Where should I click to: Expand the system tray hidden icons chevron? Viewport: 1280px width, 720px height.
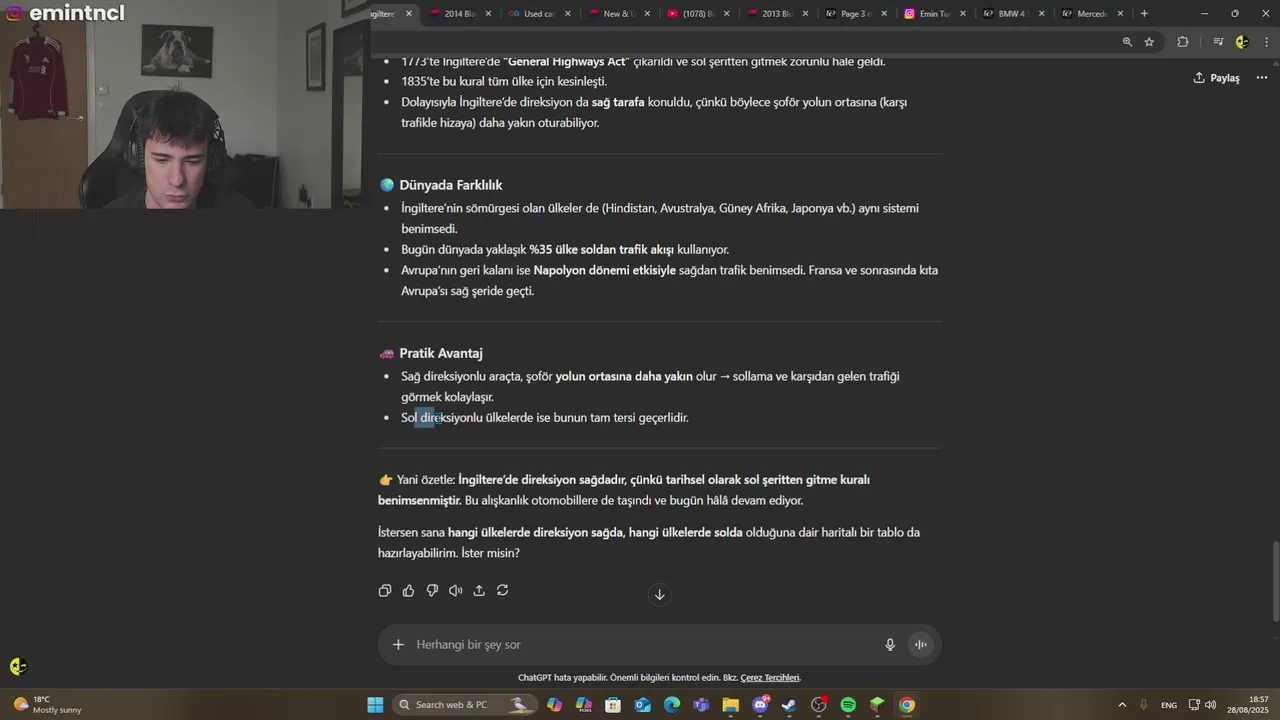pos(1122,705)
